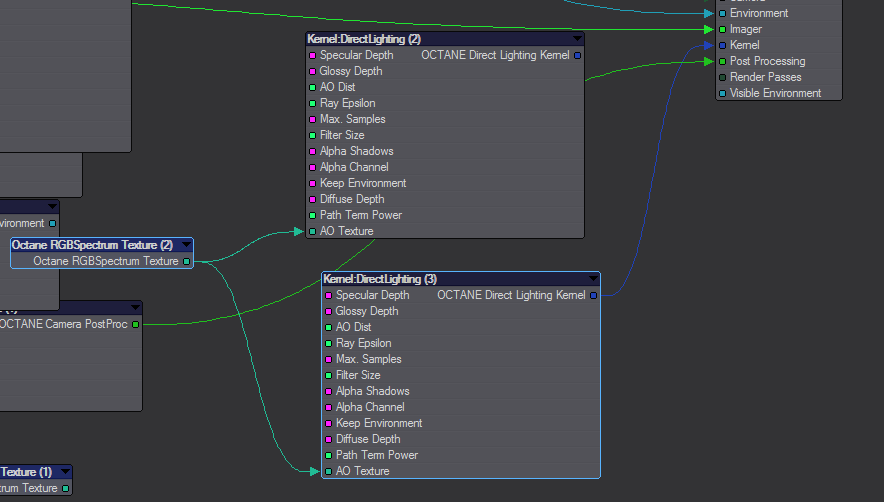Viewport: 884px width, 502px height.
Task: Click the OCTANE Camera PostProc output label
Action: click(x=63, y=324)
